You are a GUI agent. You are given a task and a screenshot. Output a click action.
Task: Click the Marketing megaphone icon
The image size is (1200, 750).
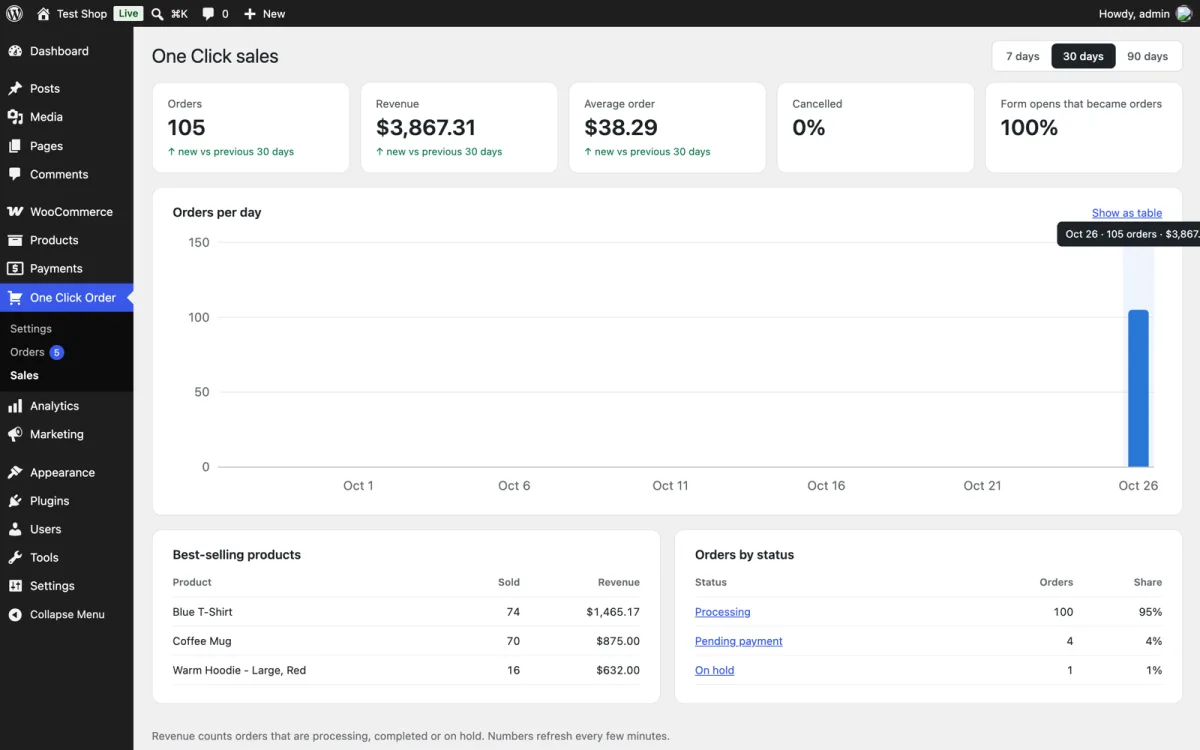coord(15,435)
